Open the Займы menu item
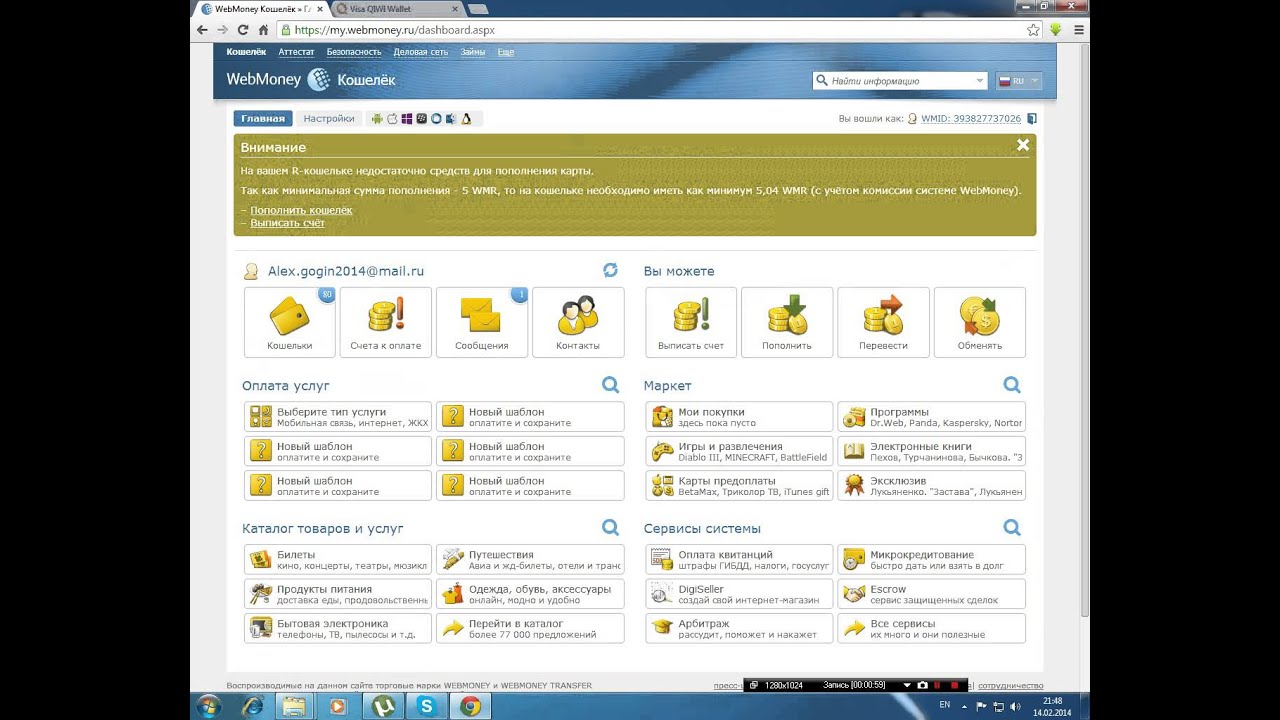The width and height of the screenshot is (1280, 720). (x=473, y=51)
